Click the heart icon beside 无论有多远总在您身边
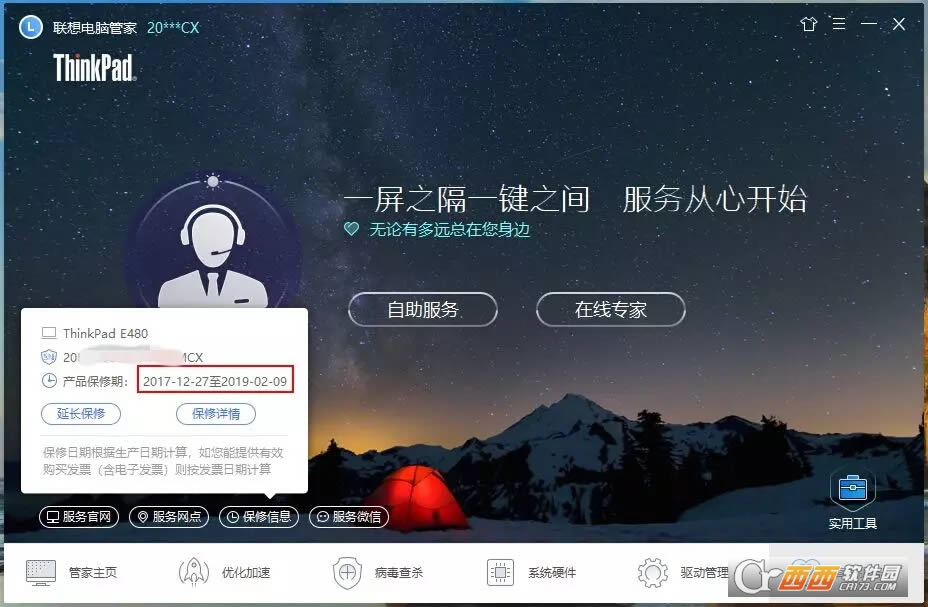928x607 pixels. pos(352,229)
